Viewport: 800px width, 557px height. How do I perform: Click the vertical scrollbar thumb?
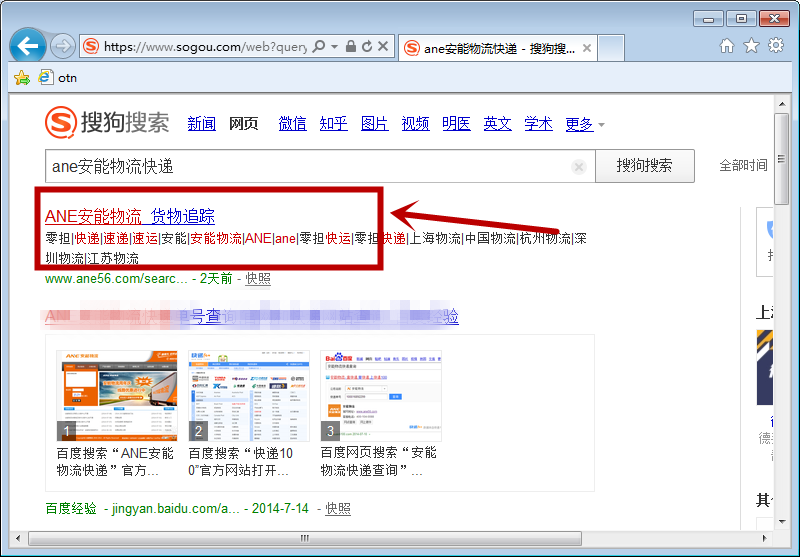point(782,159)
